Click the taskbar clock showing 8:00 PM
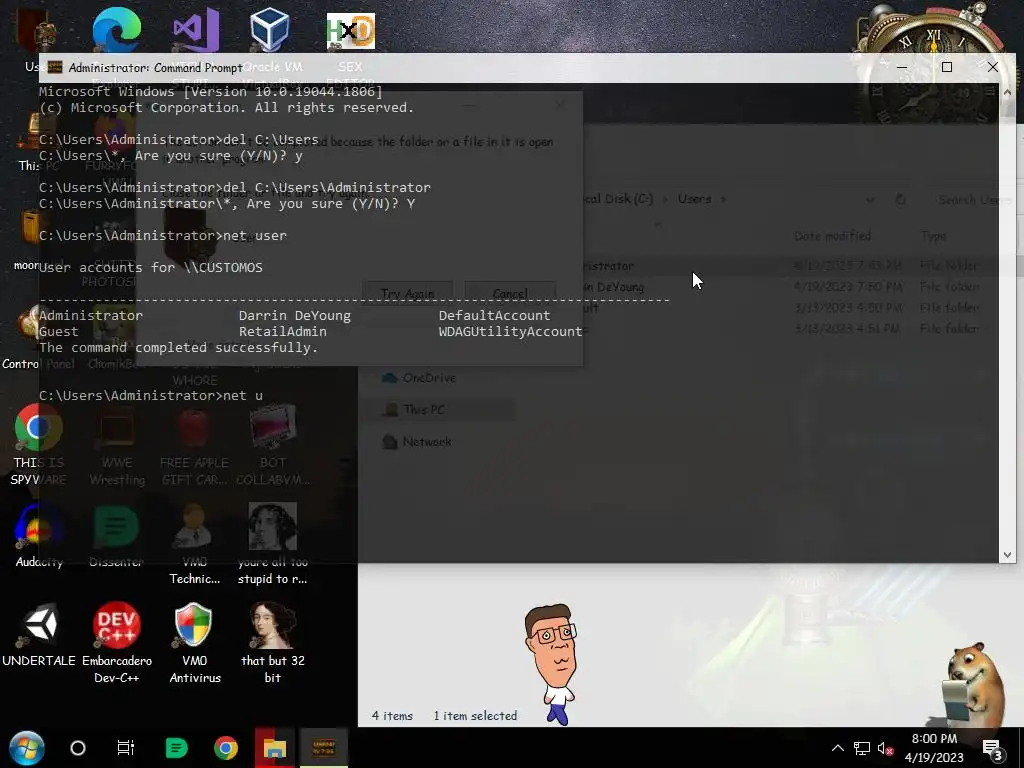Image resolution: width=1024 pixels, height=768 pixels. pos(934,748)
